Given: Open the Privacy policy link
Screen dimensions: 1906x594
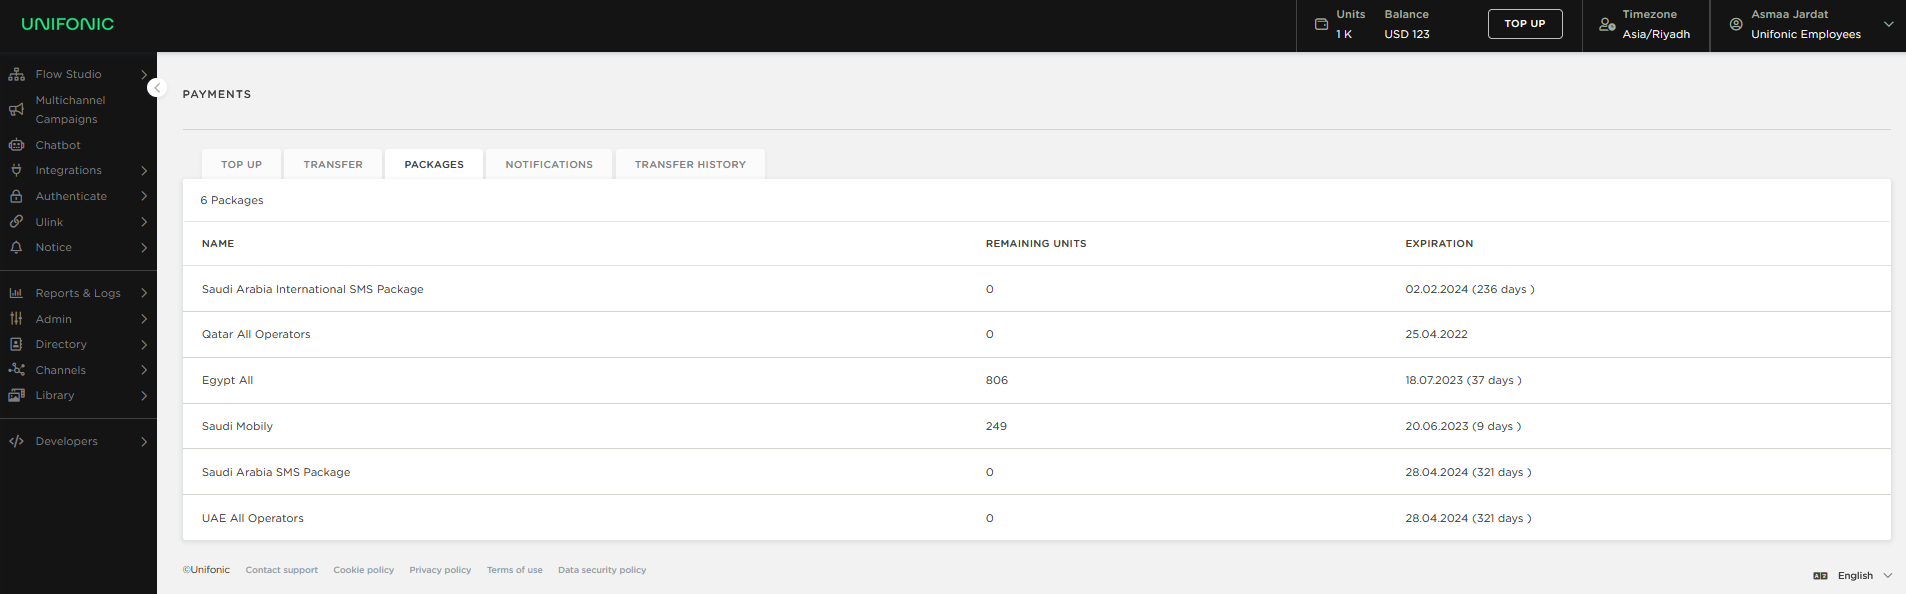Looking at the screenshot, I should [x=440, y=570].
